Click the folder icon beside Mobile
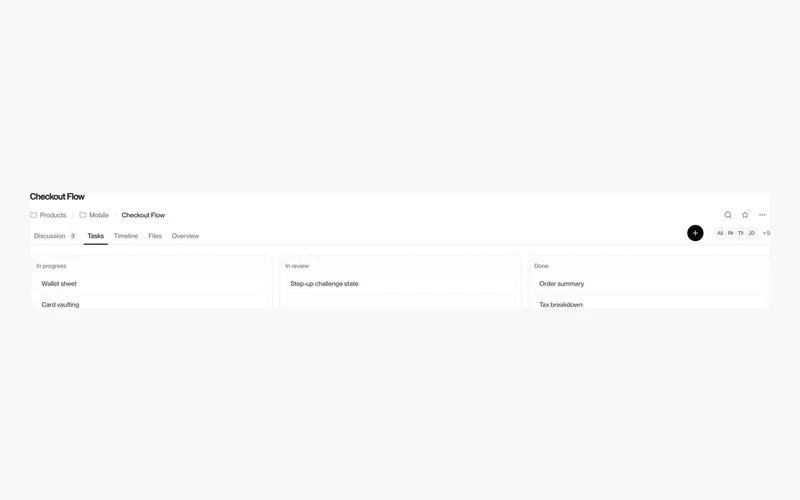800x500 pixels. pos(83,215)
